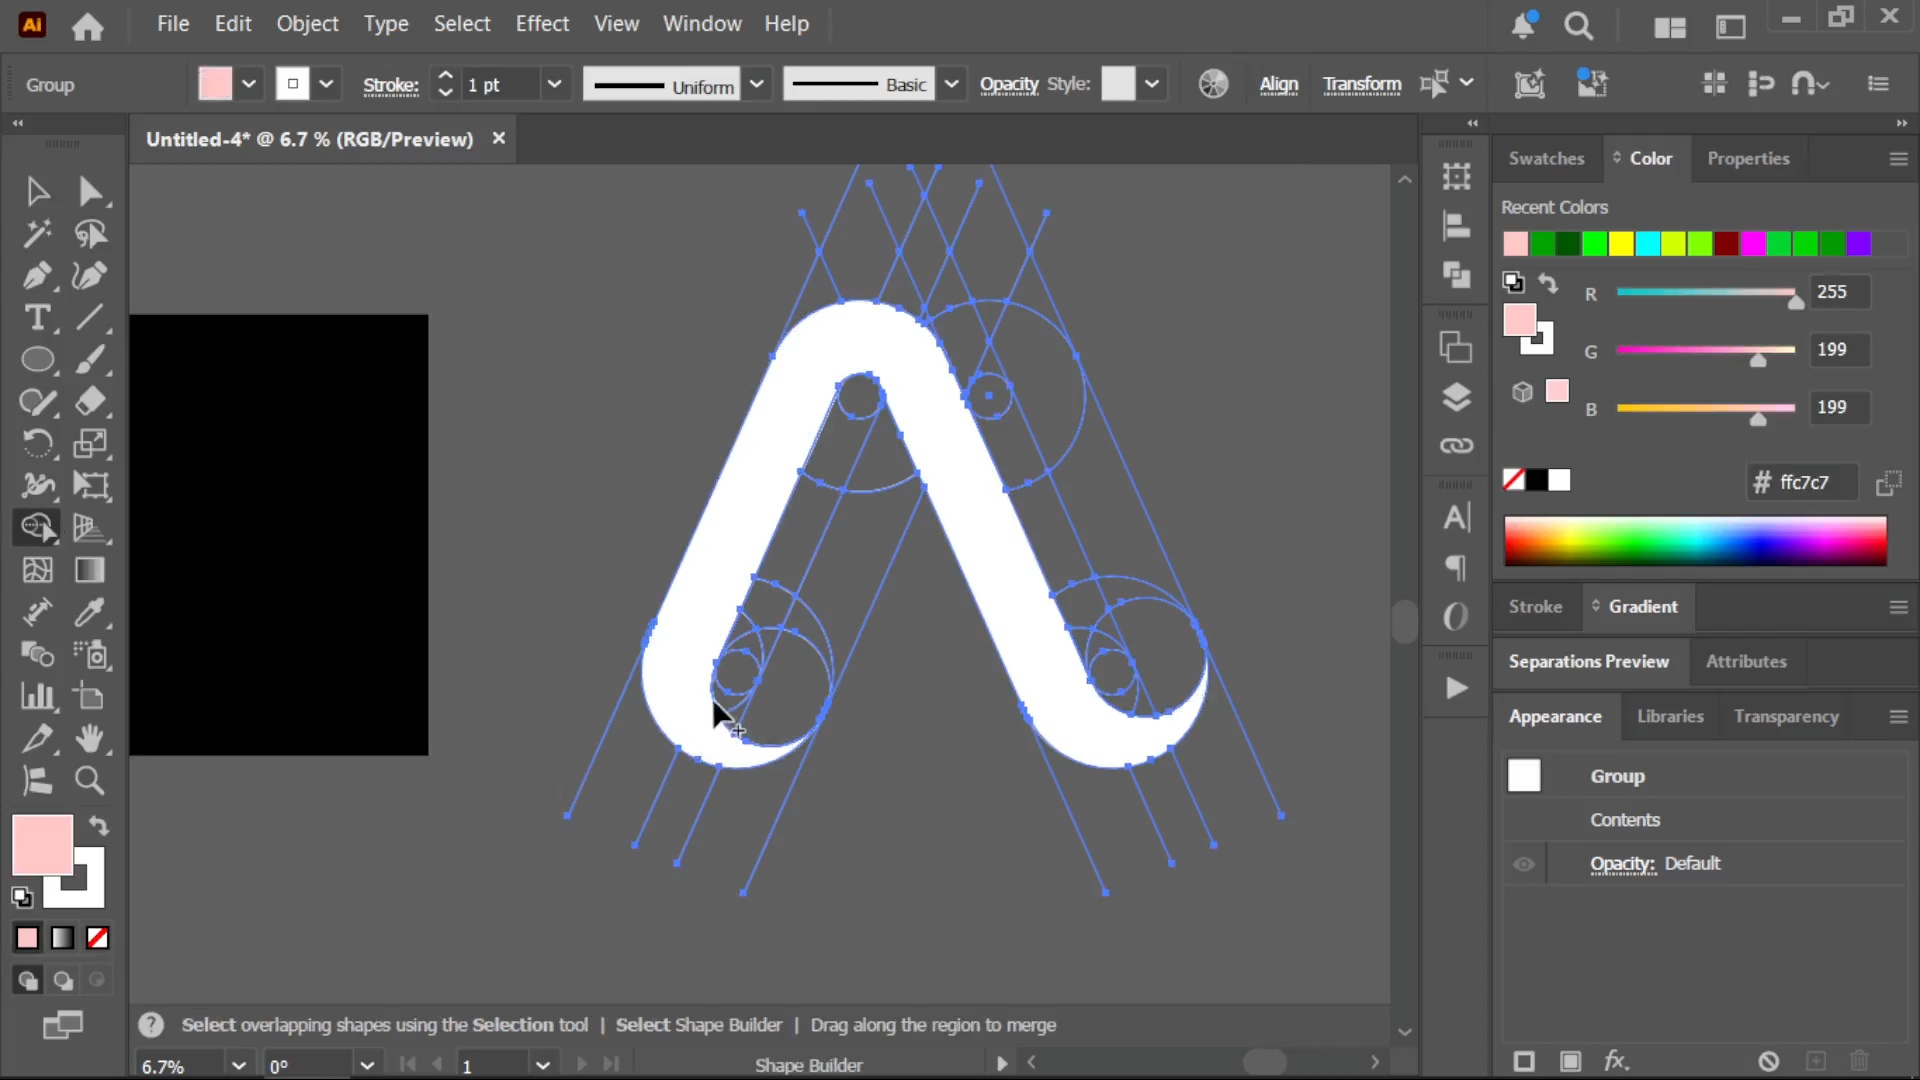The height and width of the screenshot is (1080, 1920).
Task: Open the Effect menu
Action: 542,24
